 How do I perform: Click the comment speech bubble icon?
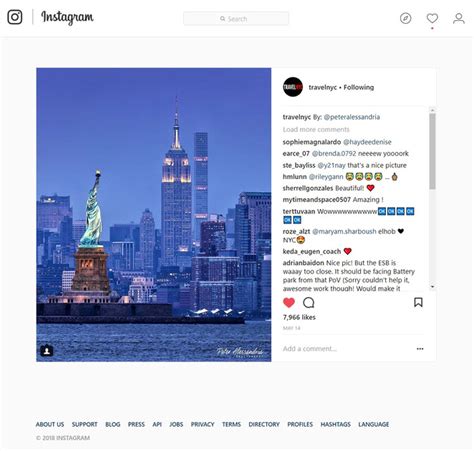(308, 303)
